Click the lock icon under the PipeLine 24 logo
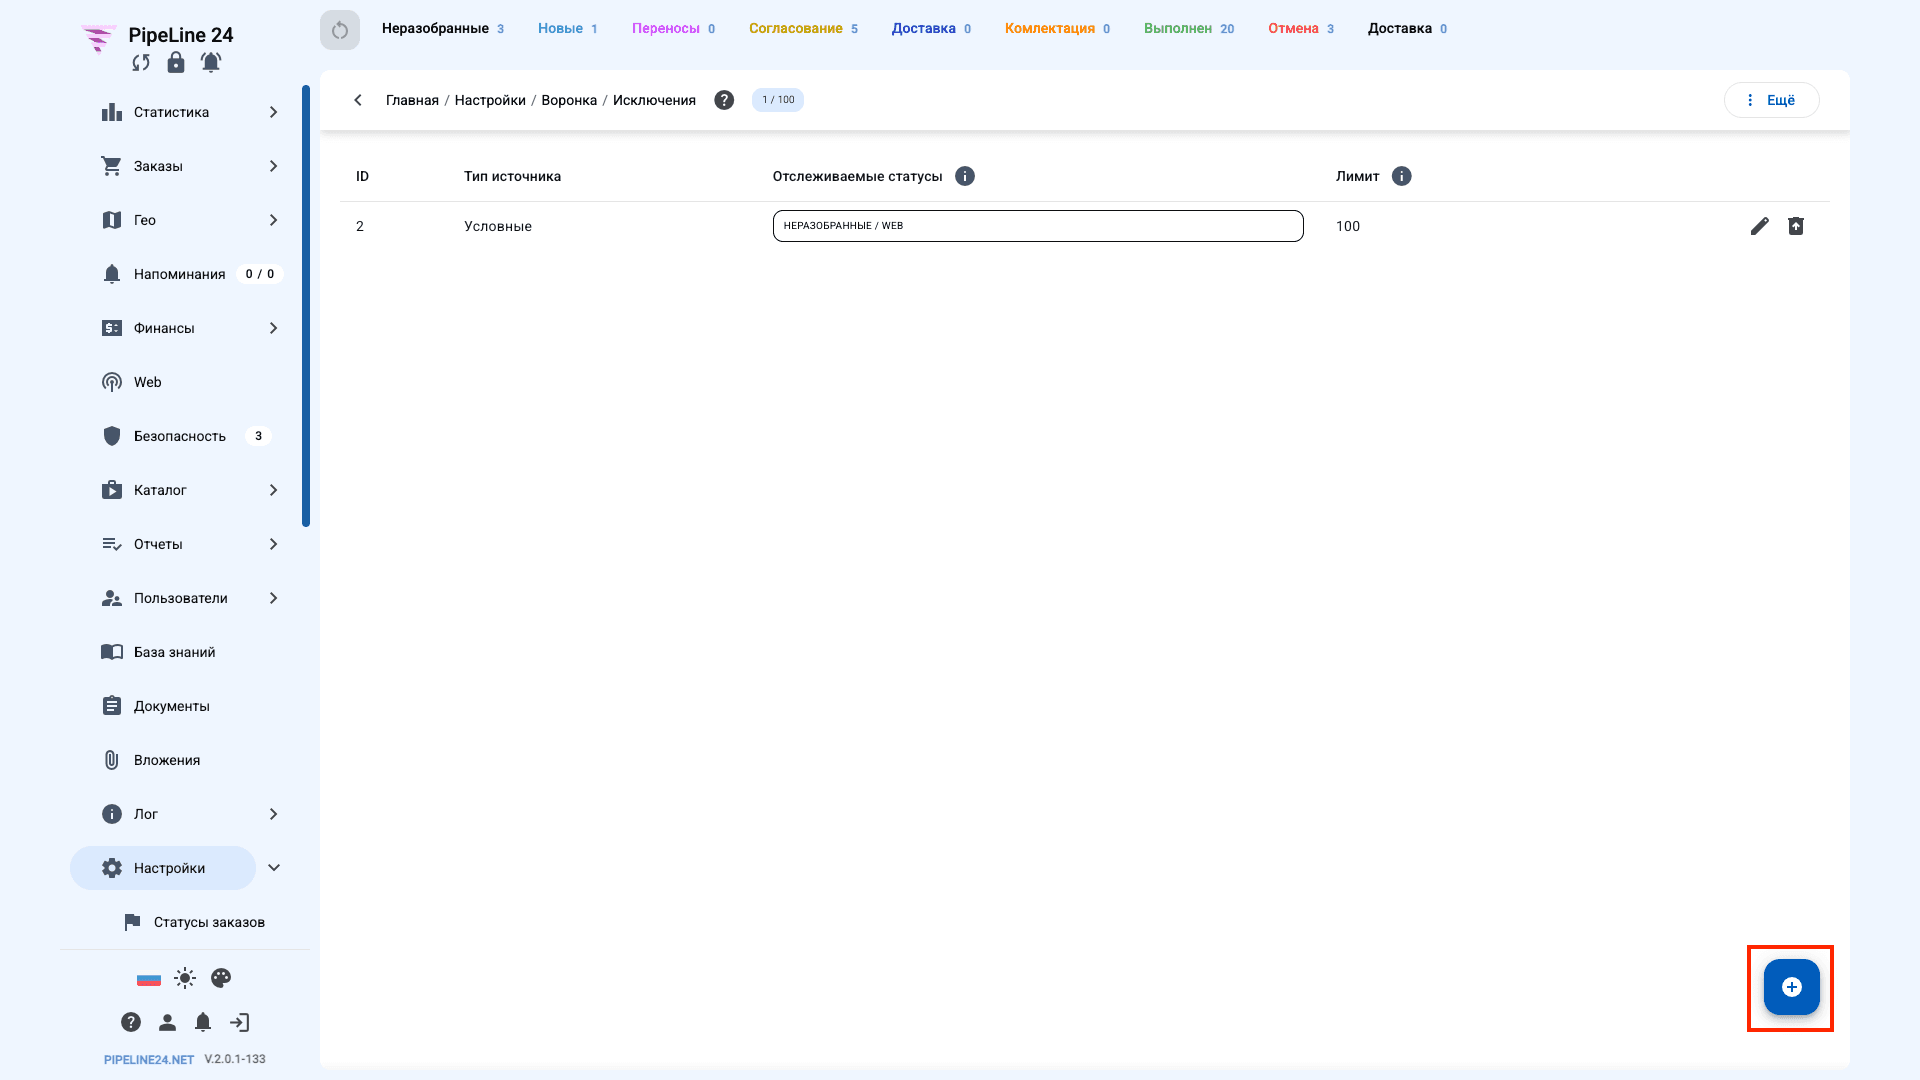The height and width of the screenshot is (1080, 1920). [x=176, y=62]
